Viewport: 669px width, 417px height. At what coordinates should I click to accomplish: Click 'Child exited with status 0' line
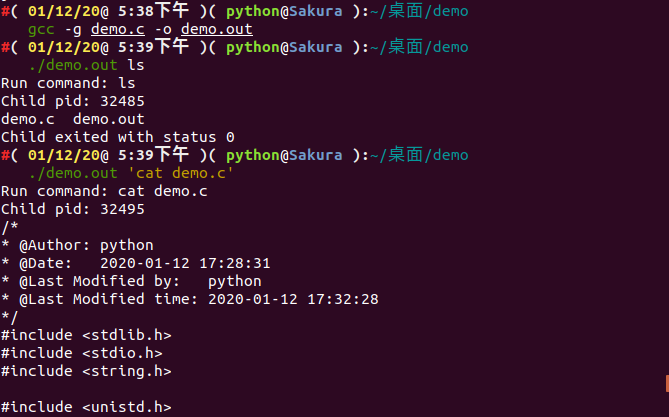coord(117,137)
